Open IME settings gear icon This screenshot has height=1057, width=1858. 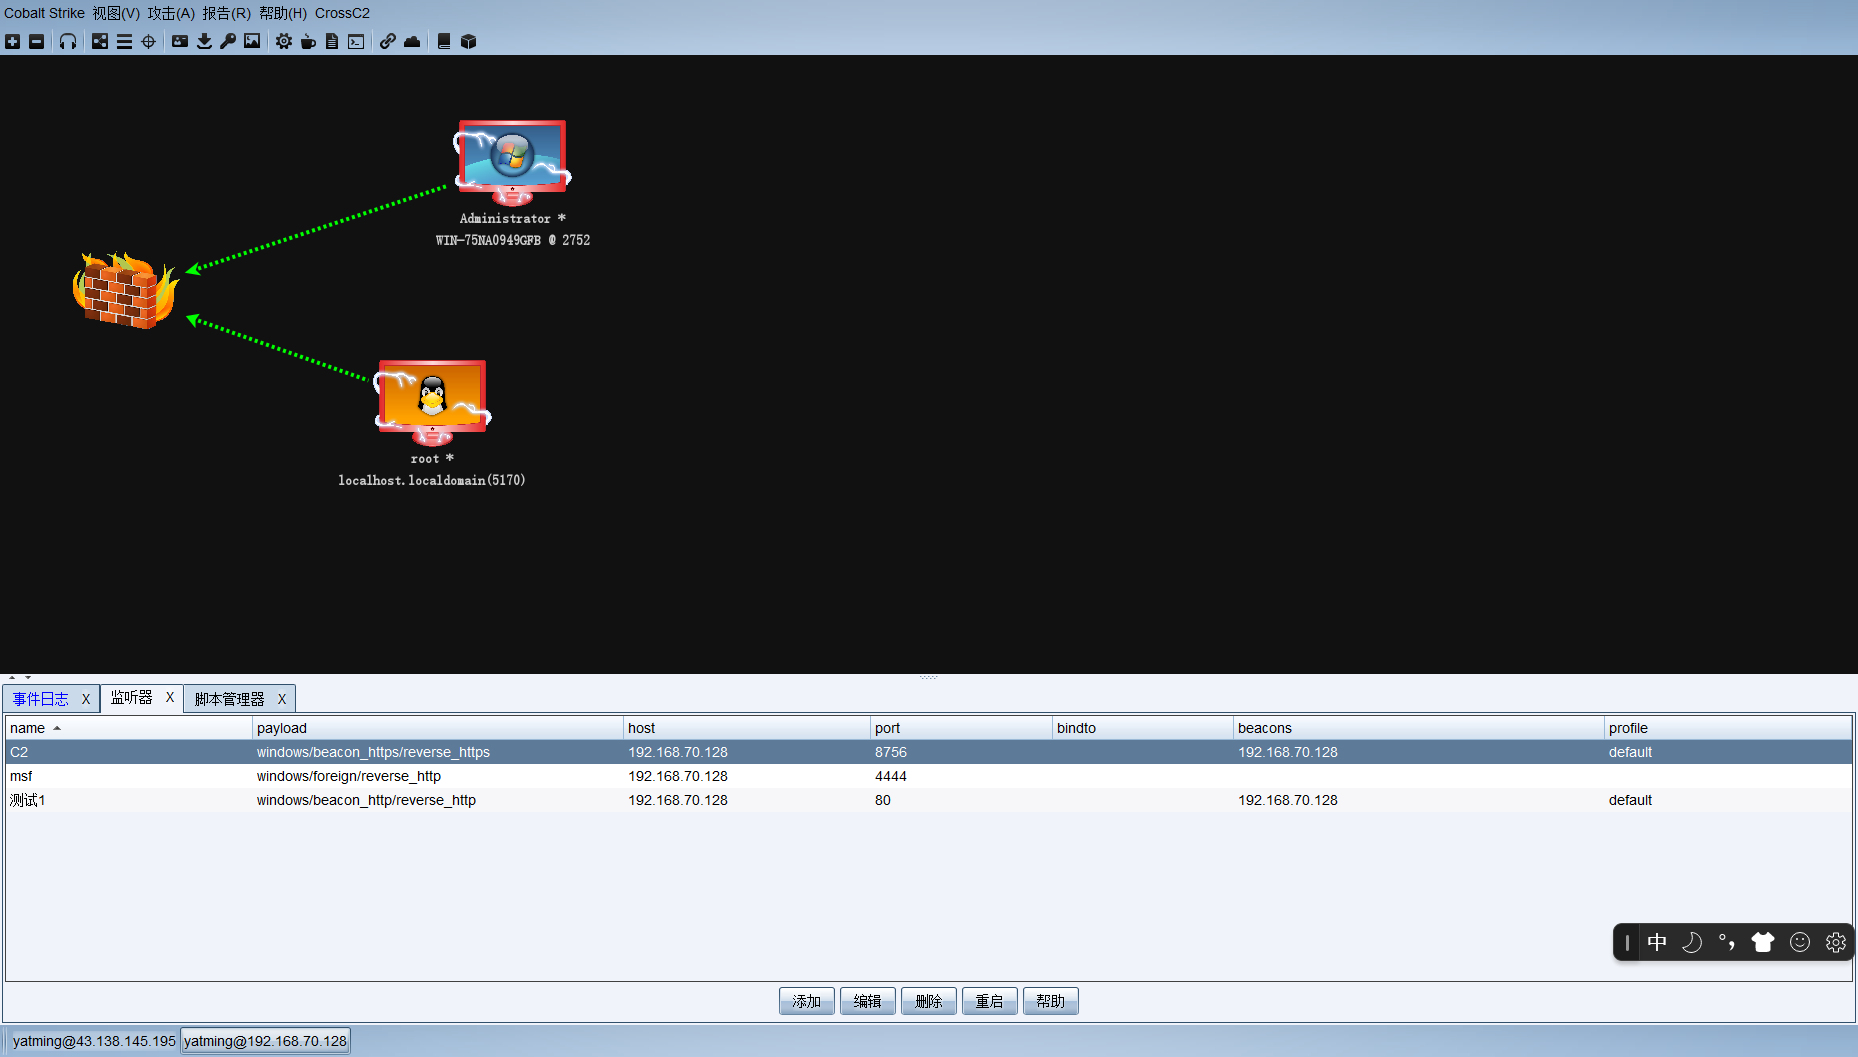[1836, 942]
